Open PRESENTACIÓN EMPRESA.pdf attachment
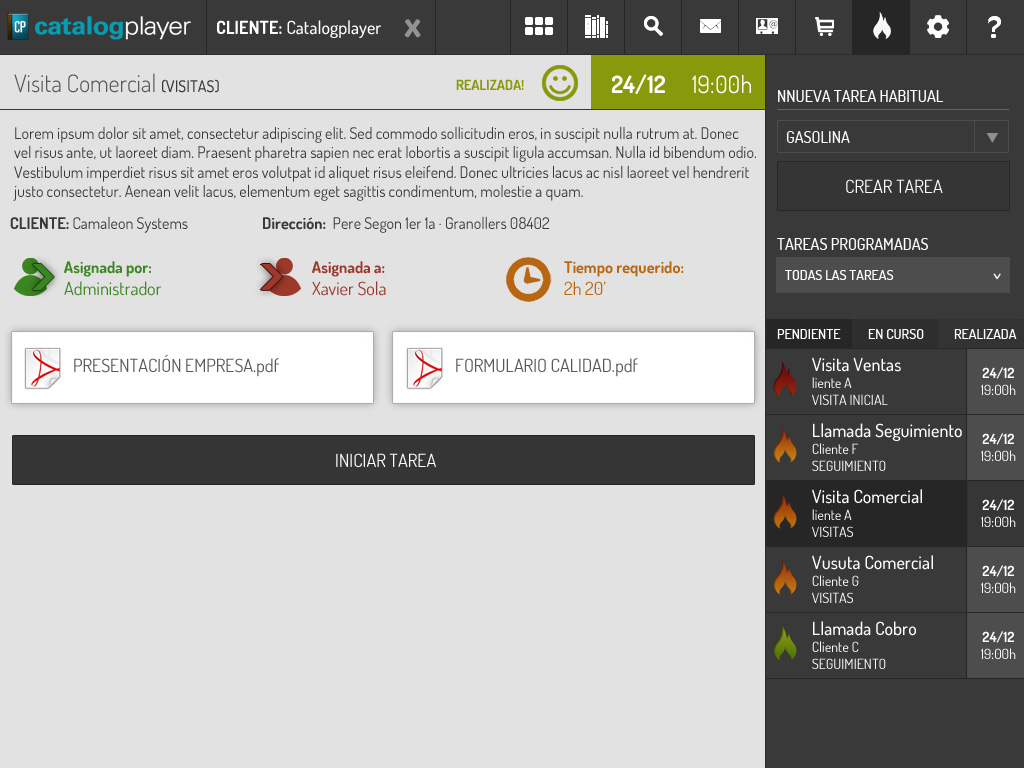Viewport: 1024px width, 768px height. [193, 367]
